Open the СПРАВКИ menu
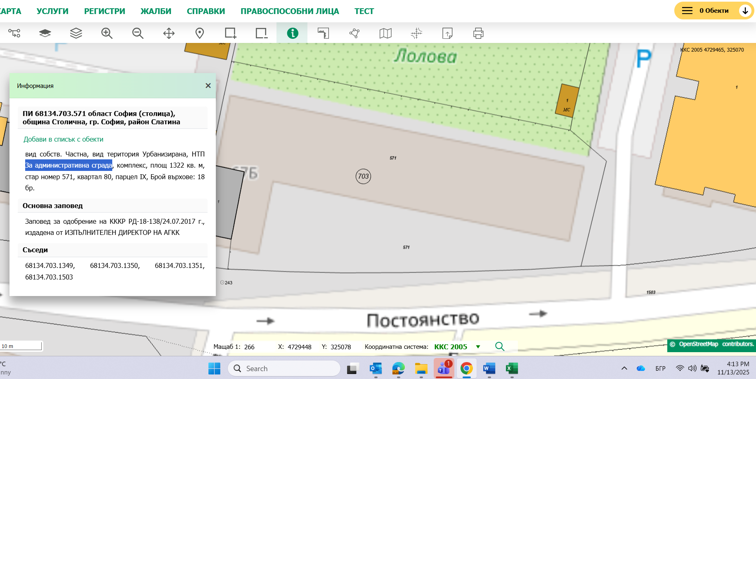 click(206, 11)
